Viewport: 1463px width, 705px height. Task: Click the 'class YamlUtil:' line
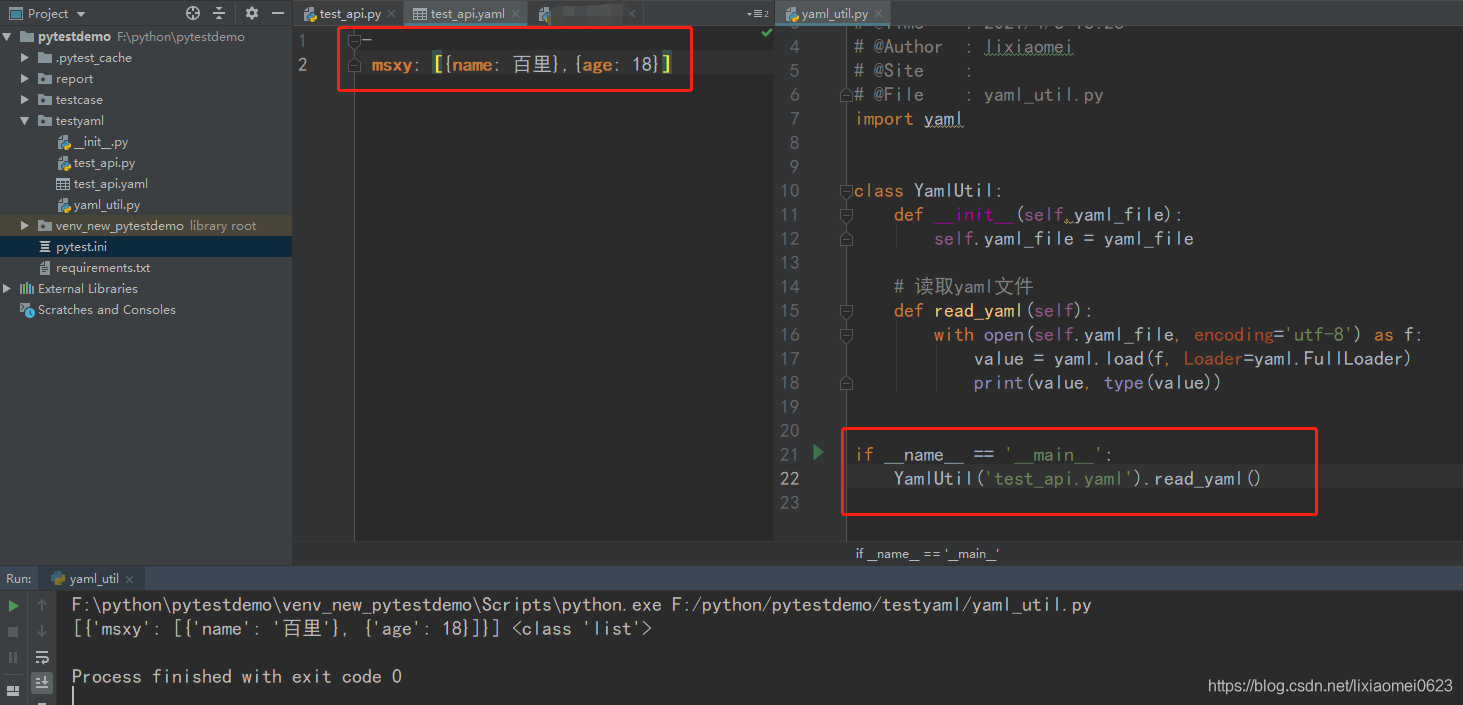928,191
